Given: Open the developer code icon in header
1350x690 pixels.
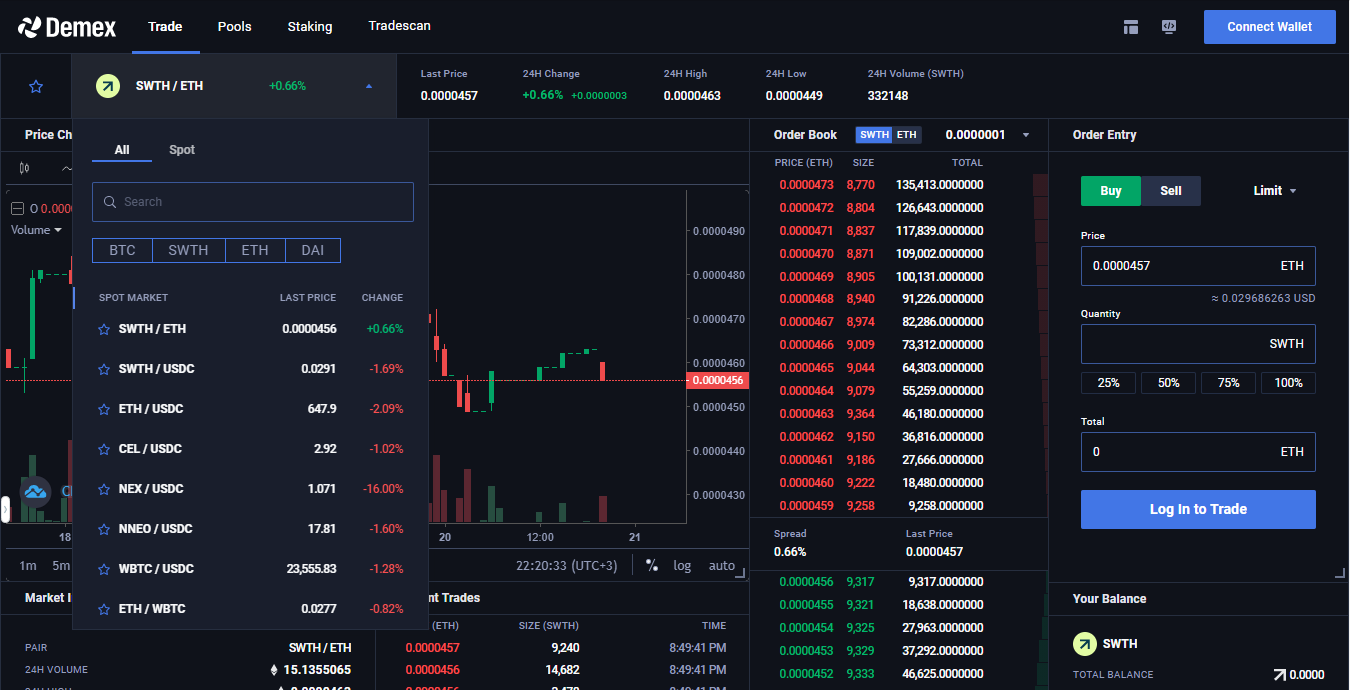Looking at the screenshot, I should [1168, 27].
